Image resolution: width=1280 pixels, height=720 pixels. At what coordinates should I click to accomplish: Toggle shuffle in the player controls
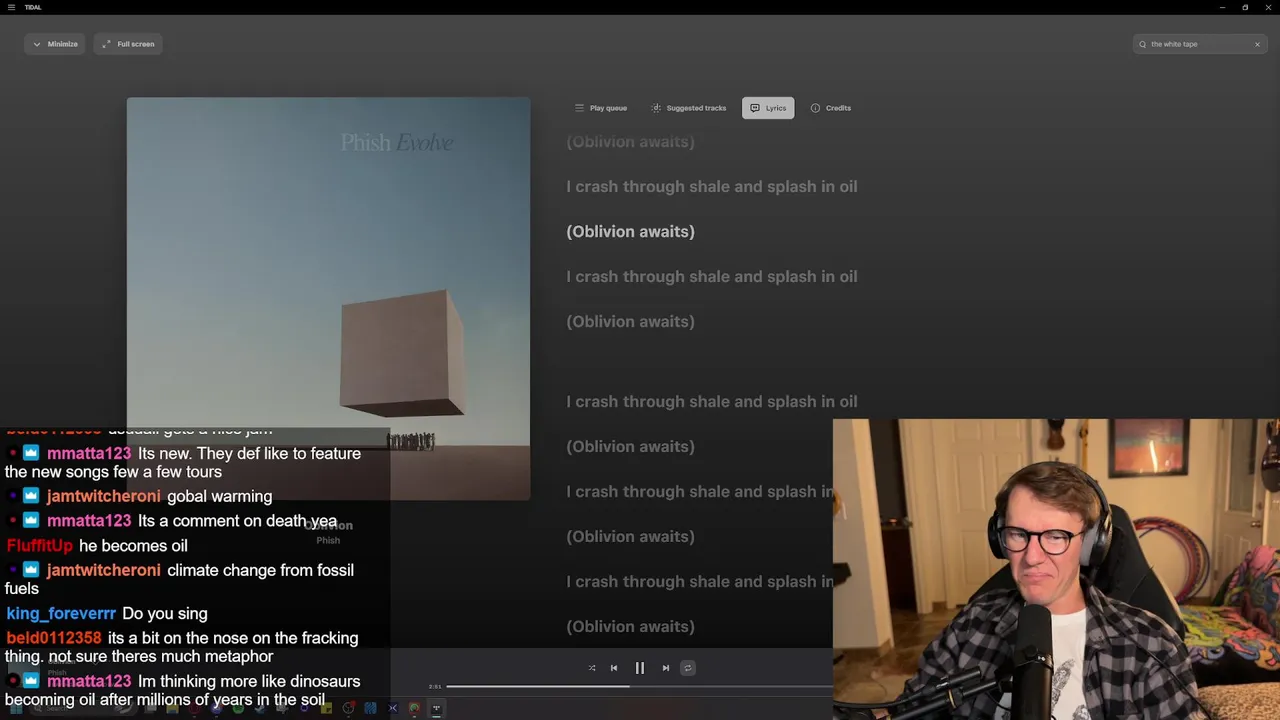point(592,668)
